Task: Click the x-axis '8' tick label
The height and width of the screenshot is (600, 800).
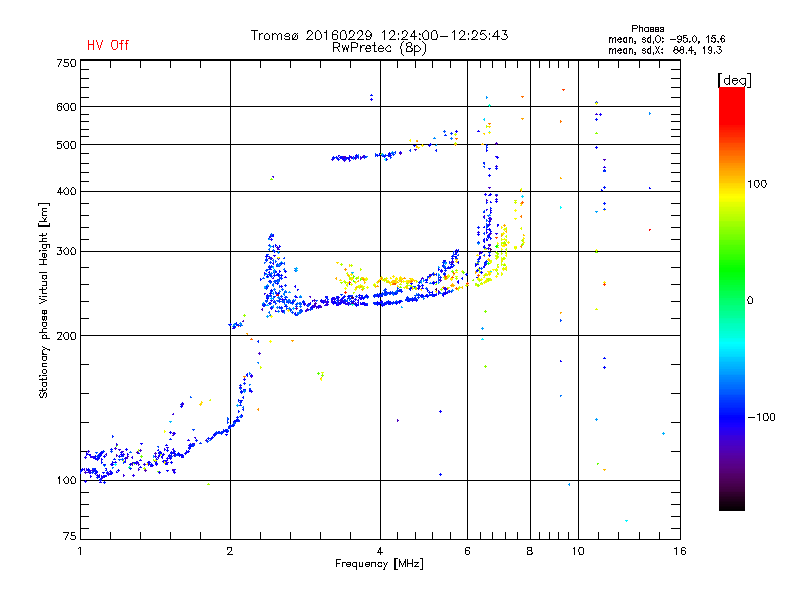Action: [530, 551]
